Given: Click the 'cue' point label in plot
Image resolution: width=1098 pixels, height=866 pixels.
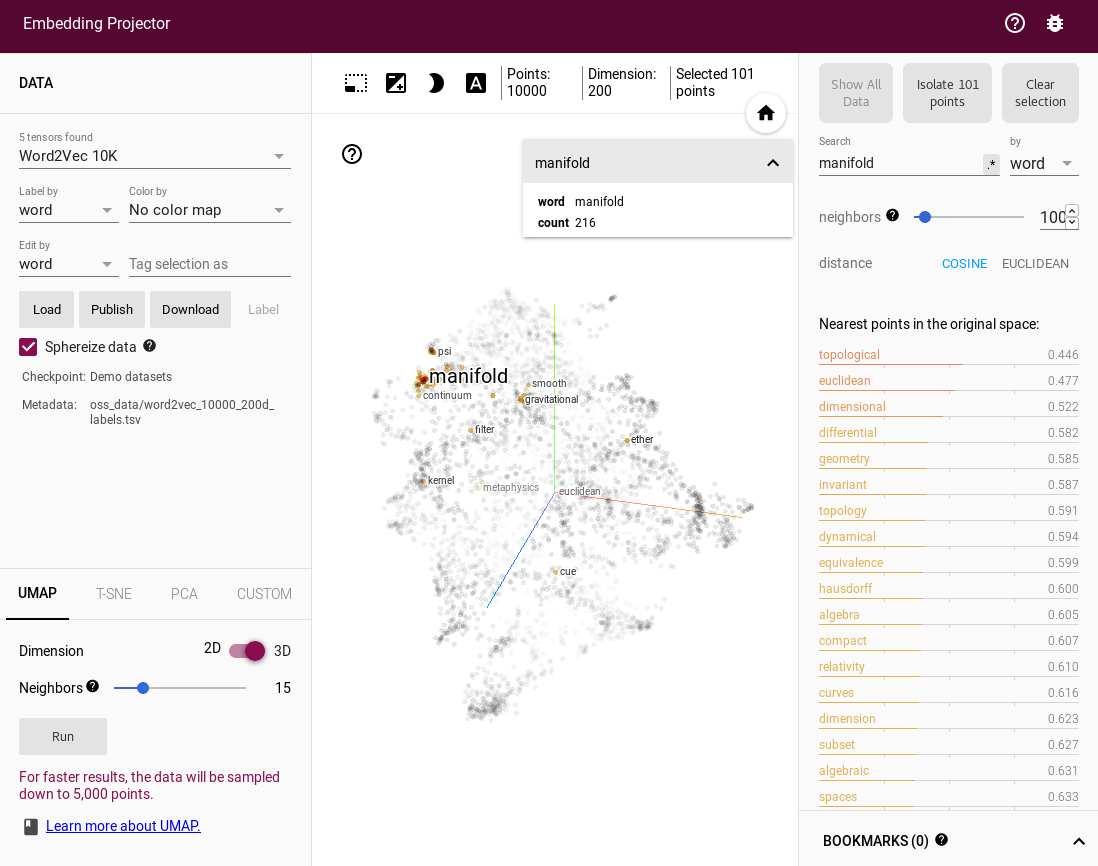Looking at the screenshot, I should (568, 571).
